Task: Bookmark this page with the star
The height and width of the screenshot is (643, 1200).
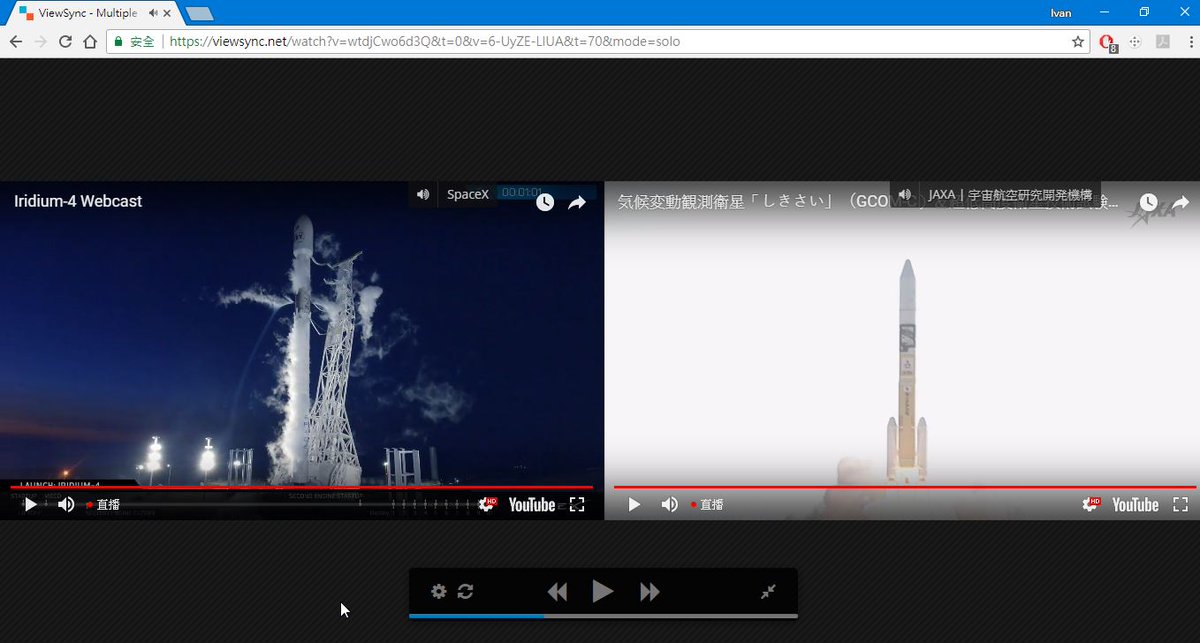Action: (1077, 42)
